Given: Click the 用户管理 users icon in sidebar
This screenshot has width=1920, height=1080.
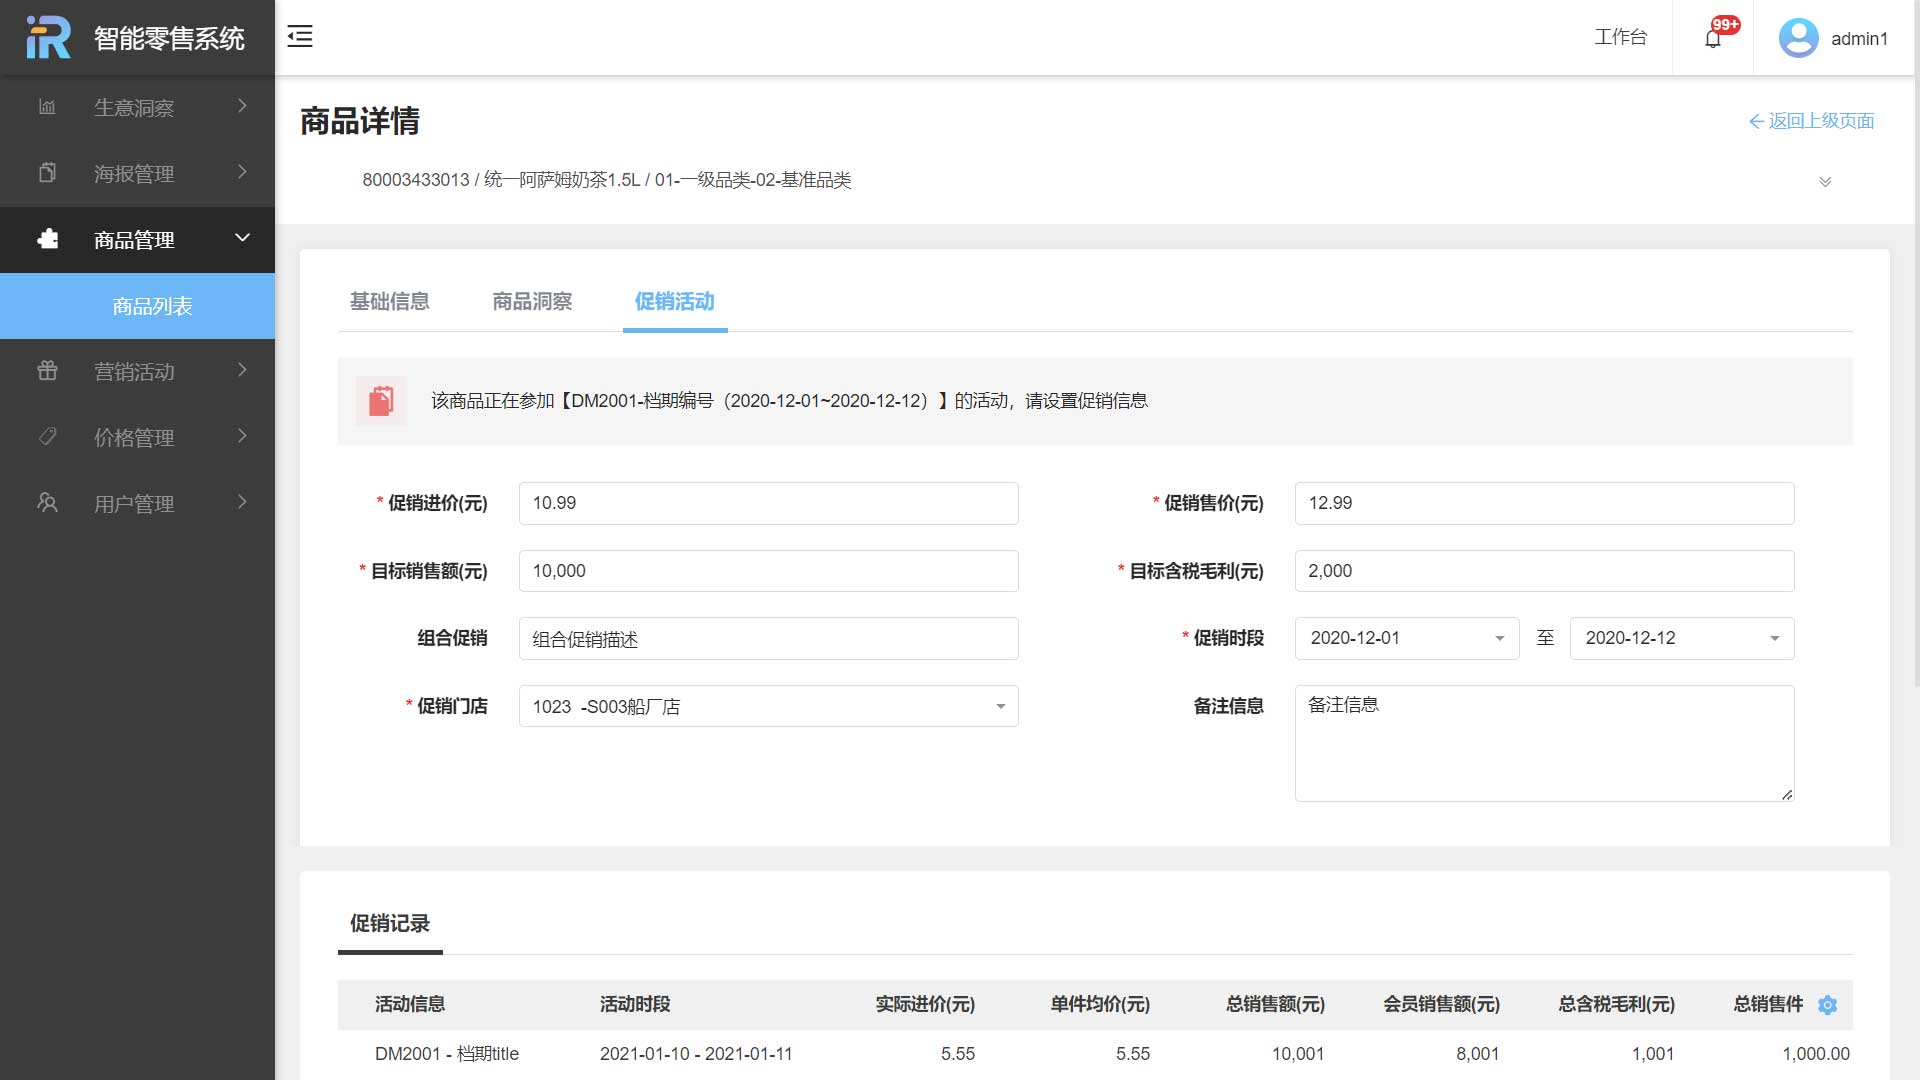Looking at the screenshot, I should 47,503.
